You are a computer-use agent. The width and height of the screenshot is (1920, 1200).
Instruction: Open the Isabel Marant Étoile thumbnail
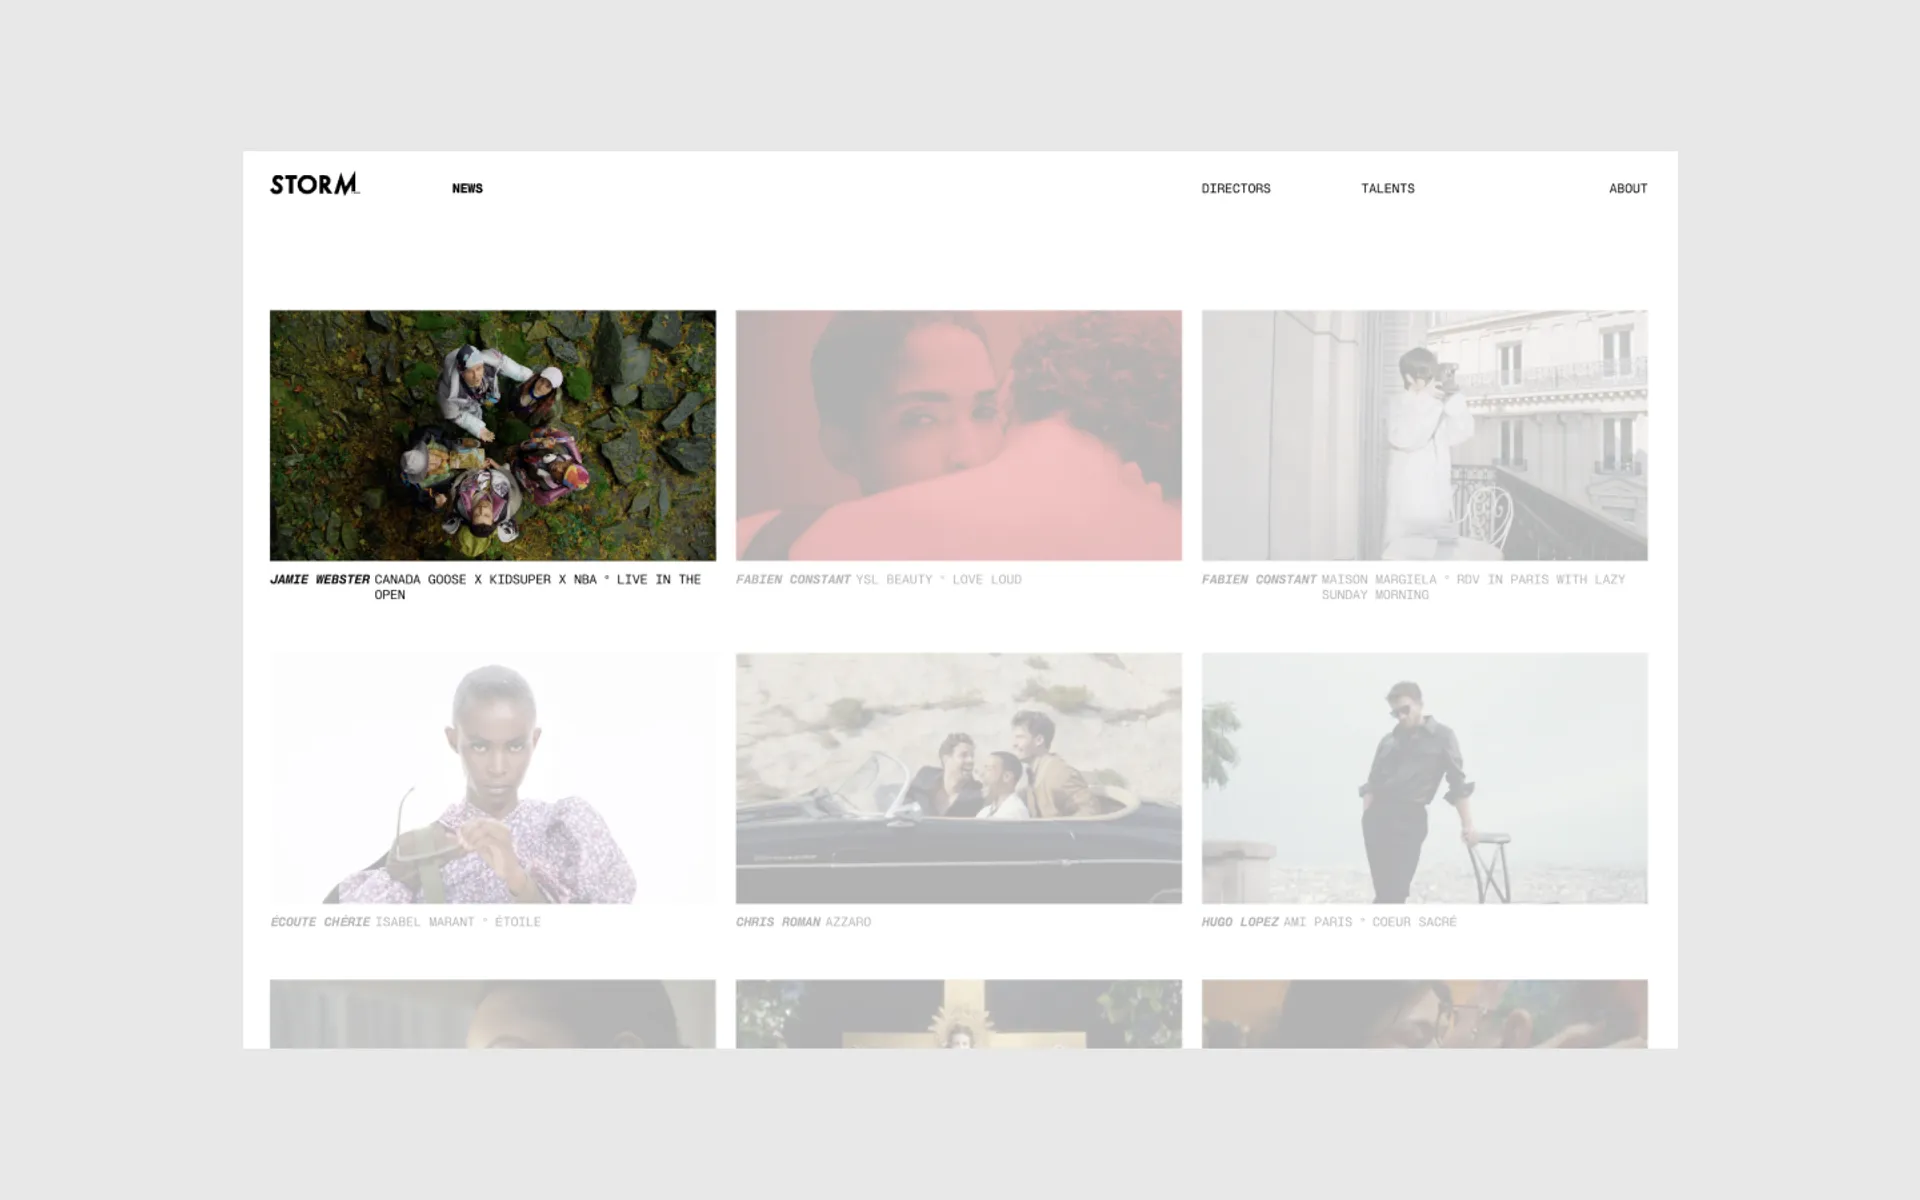492,778
